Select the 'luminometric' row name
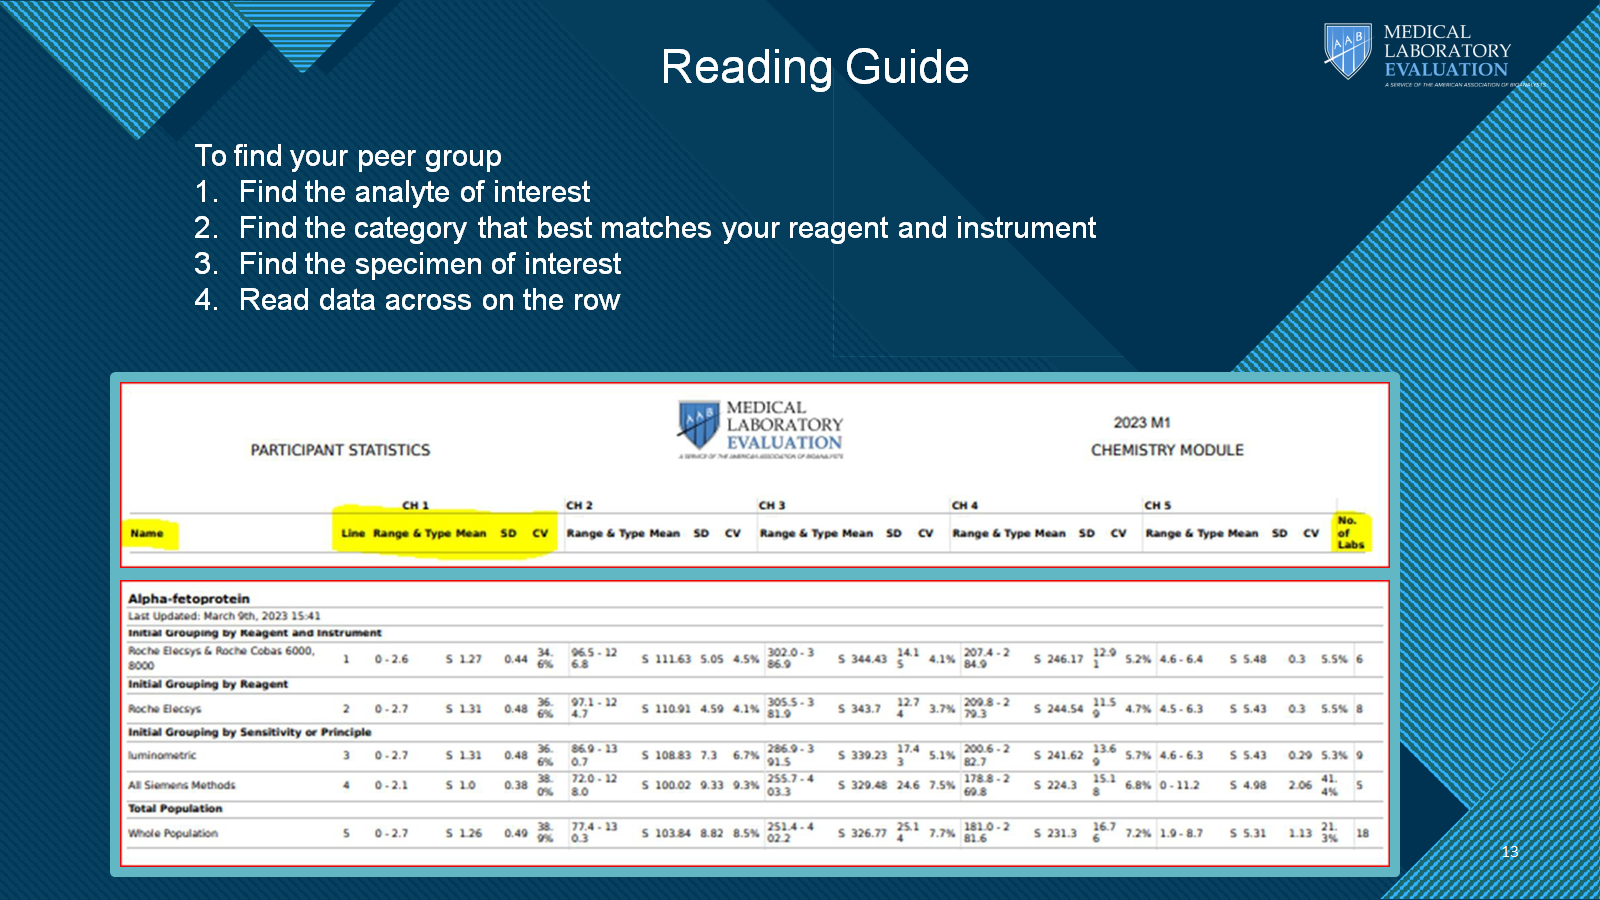The height and width of the screenshot is (900, 1600). (x=162, y=756)
